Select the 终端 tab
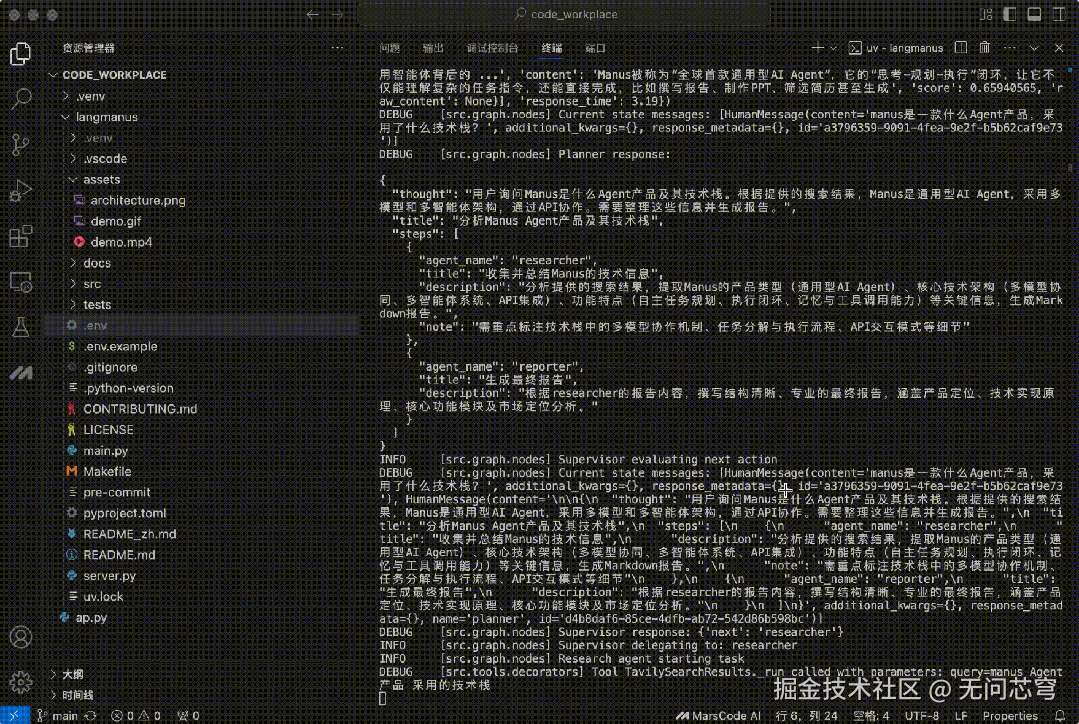Viewport: 1079px width, 724px height. (552, 48)
